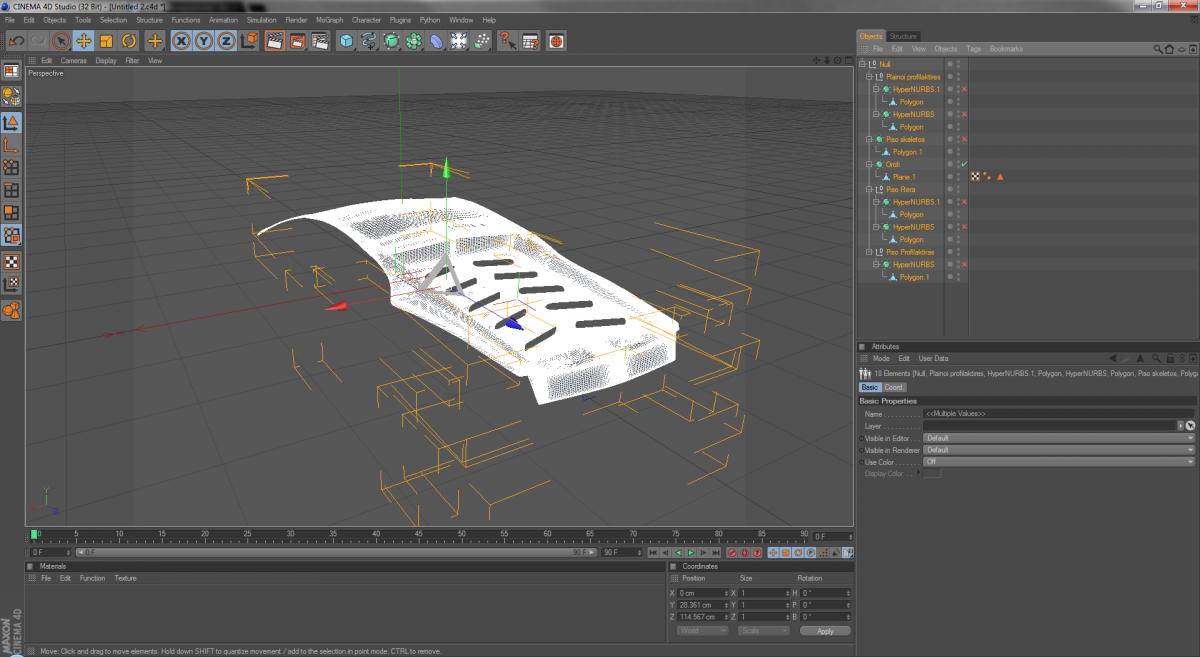Render the active view clapperboard icon
Image resolution: width=1200 pixels, height=657 pixels.
click(274, 41)
